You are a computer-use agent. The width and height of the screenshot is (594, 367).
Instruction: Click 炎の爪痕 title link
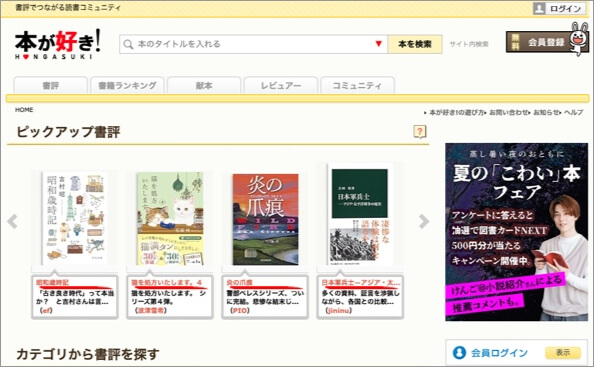click(239, 283)
